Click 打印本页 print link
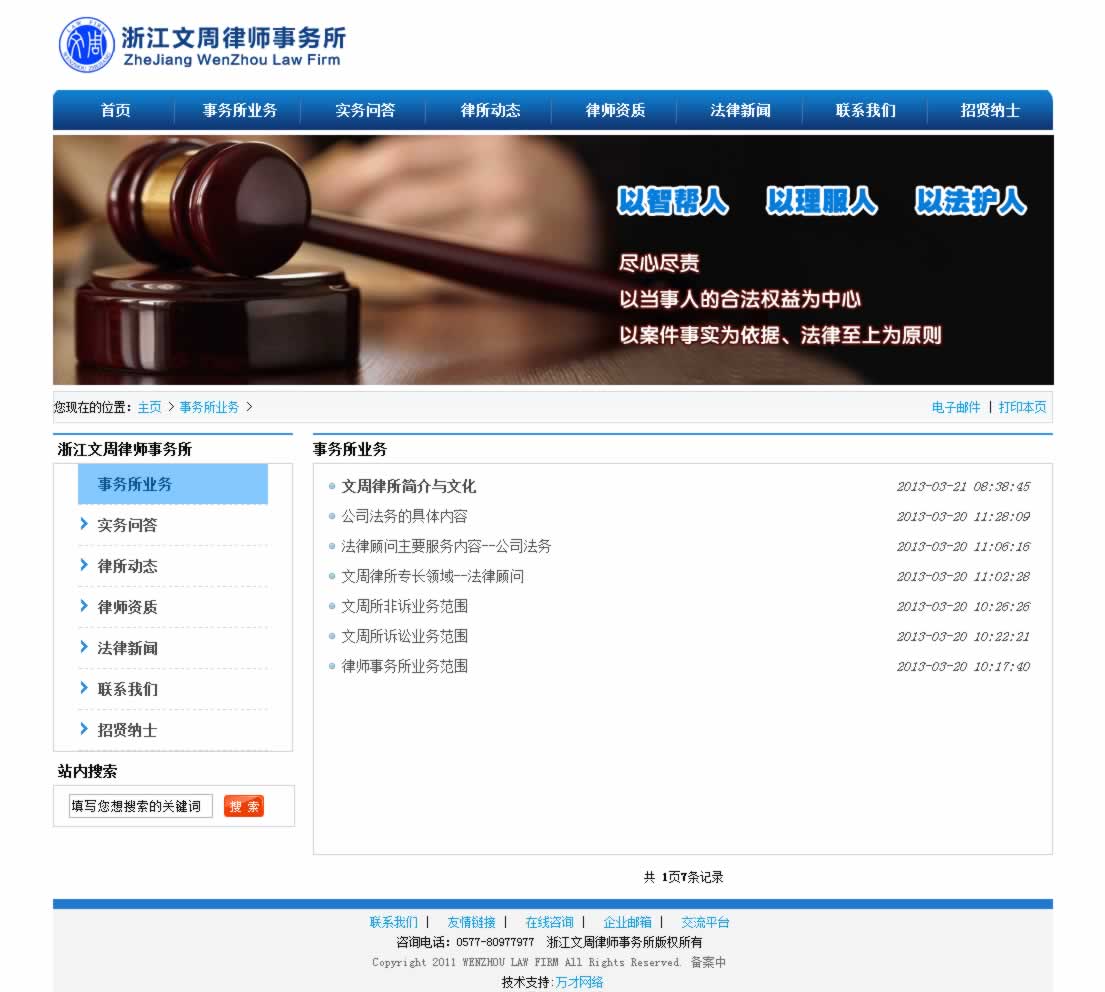The width and height of the screenshot is (1105, 992). point(1022,407)
